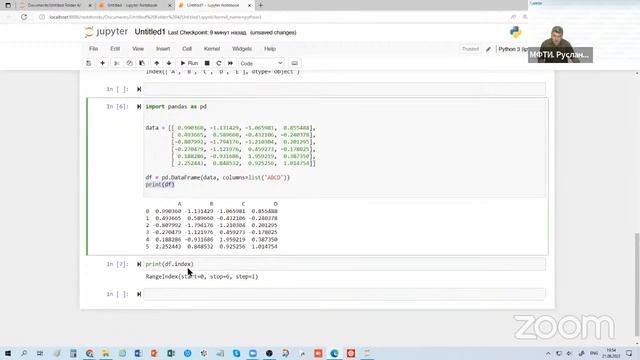The width and height of the screenshot is (640, 360).
Task: Rename the notebook via the Untitled1 title
Action: pos(150,32)
